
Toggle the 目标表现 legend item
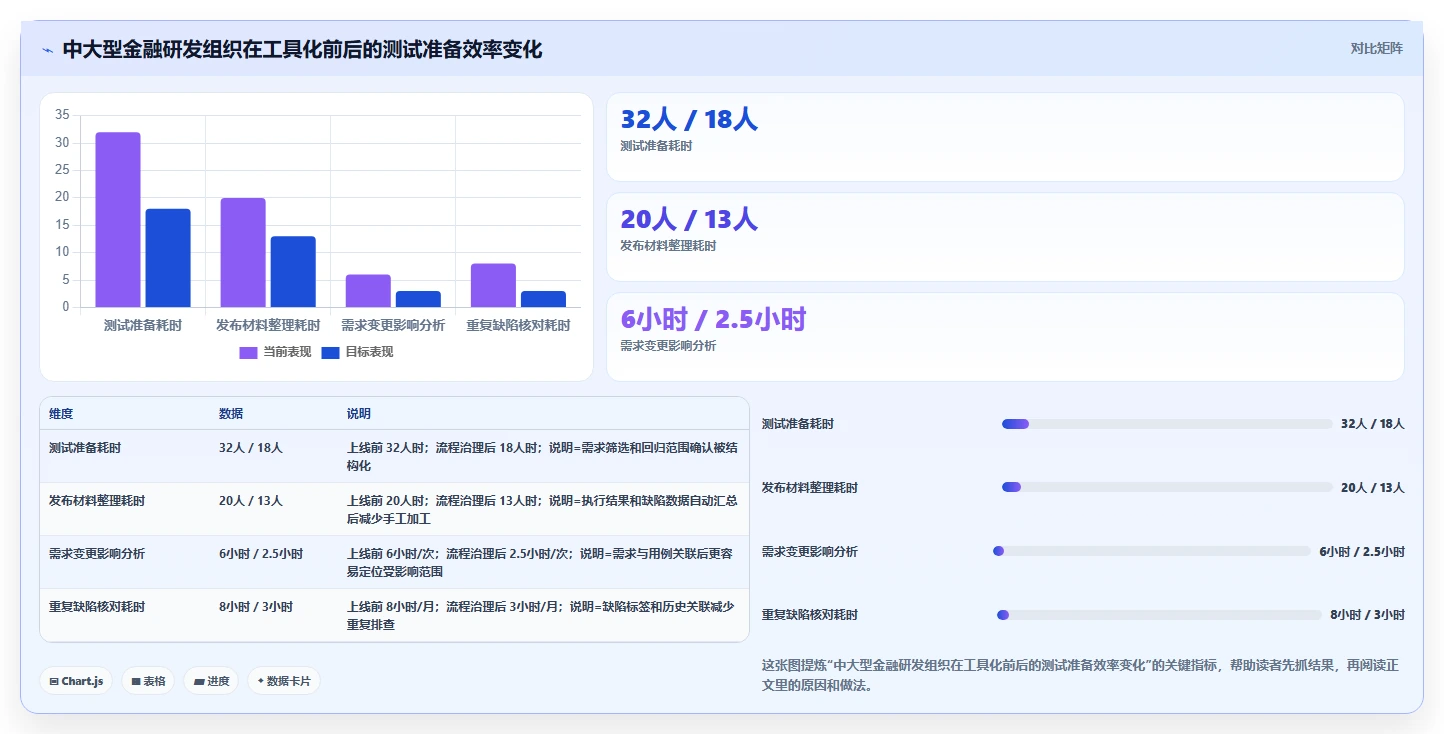(x=357, y=352)
